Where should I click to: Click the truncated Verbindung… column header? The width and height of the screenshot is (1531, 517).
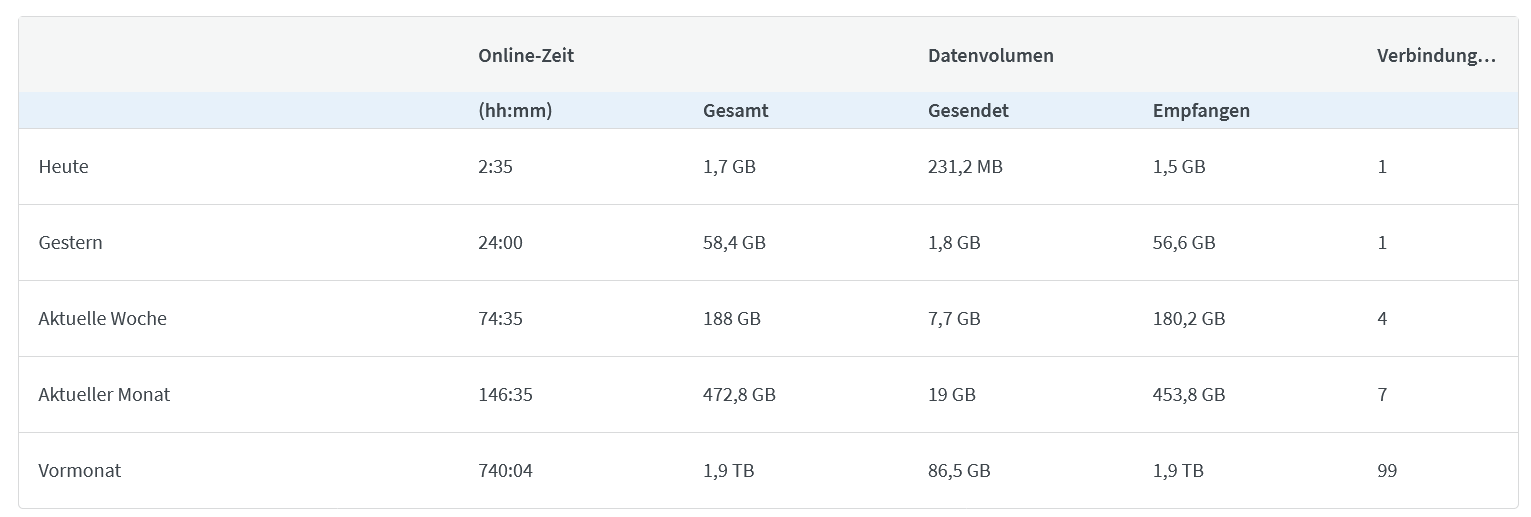(x=1436, y=56)
